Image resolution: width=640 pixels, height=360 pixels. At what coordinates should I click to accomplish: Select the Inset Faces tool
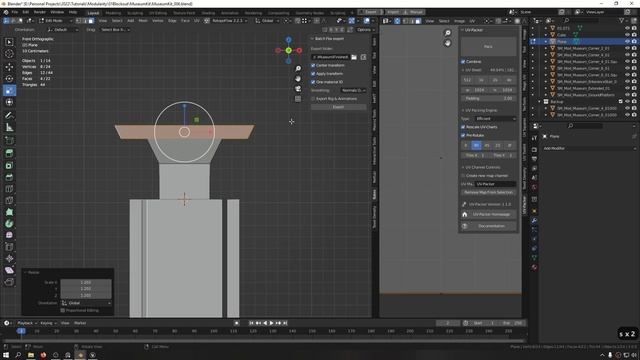[9, 165]
